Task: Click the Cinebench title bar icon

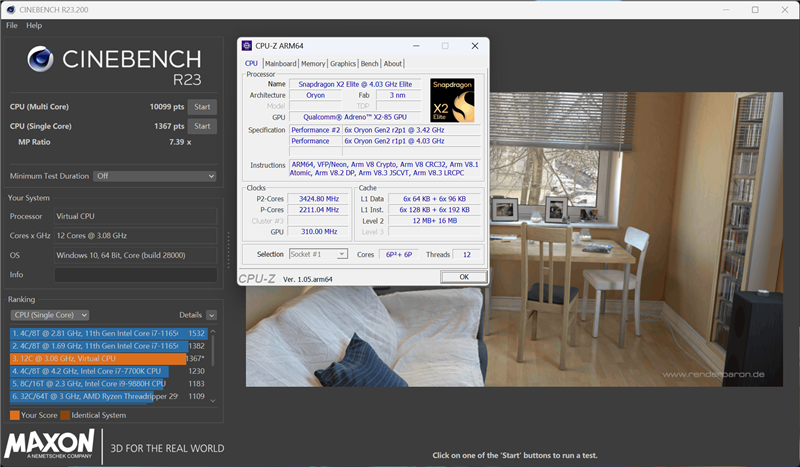Action: pos(11,10)
